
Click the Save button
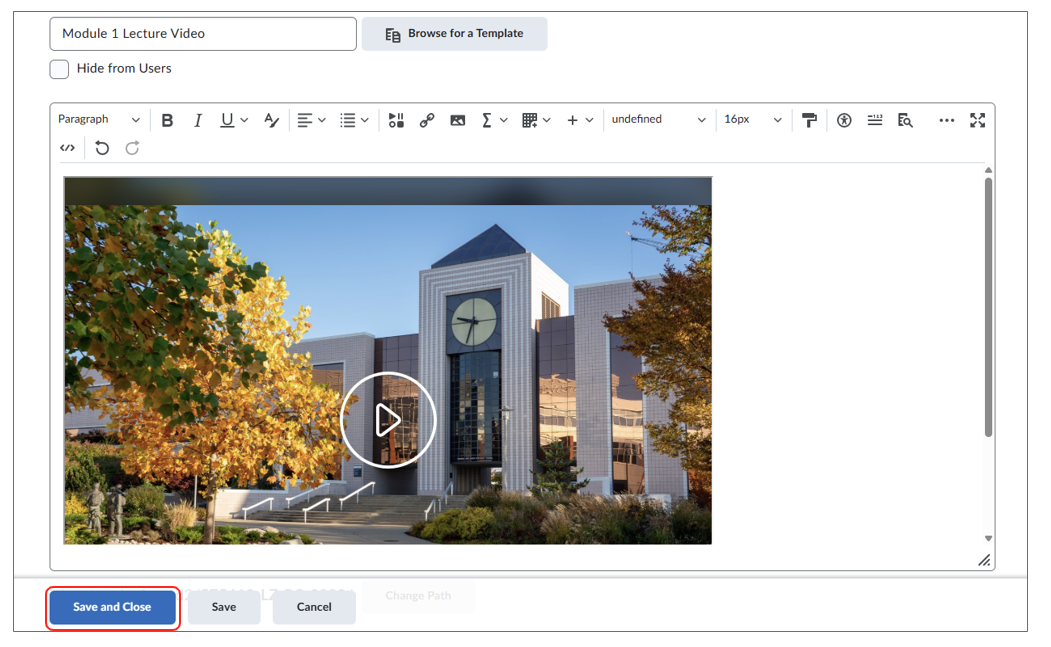click(224, 607)
